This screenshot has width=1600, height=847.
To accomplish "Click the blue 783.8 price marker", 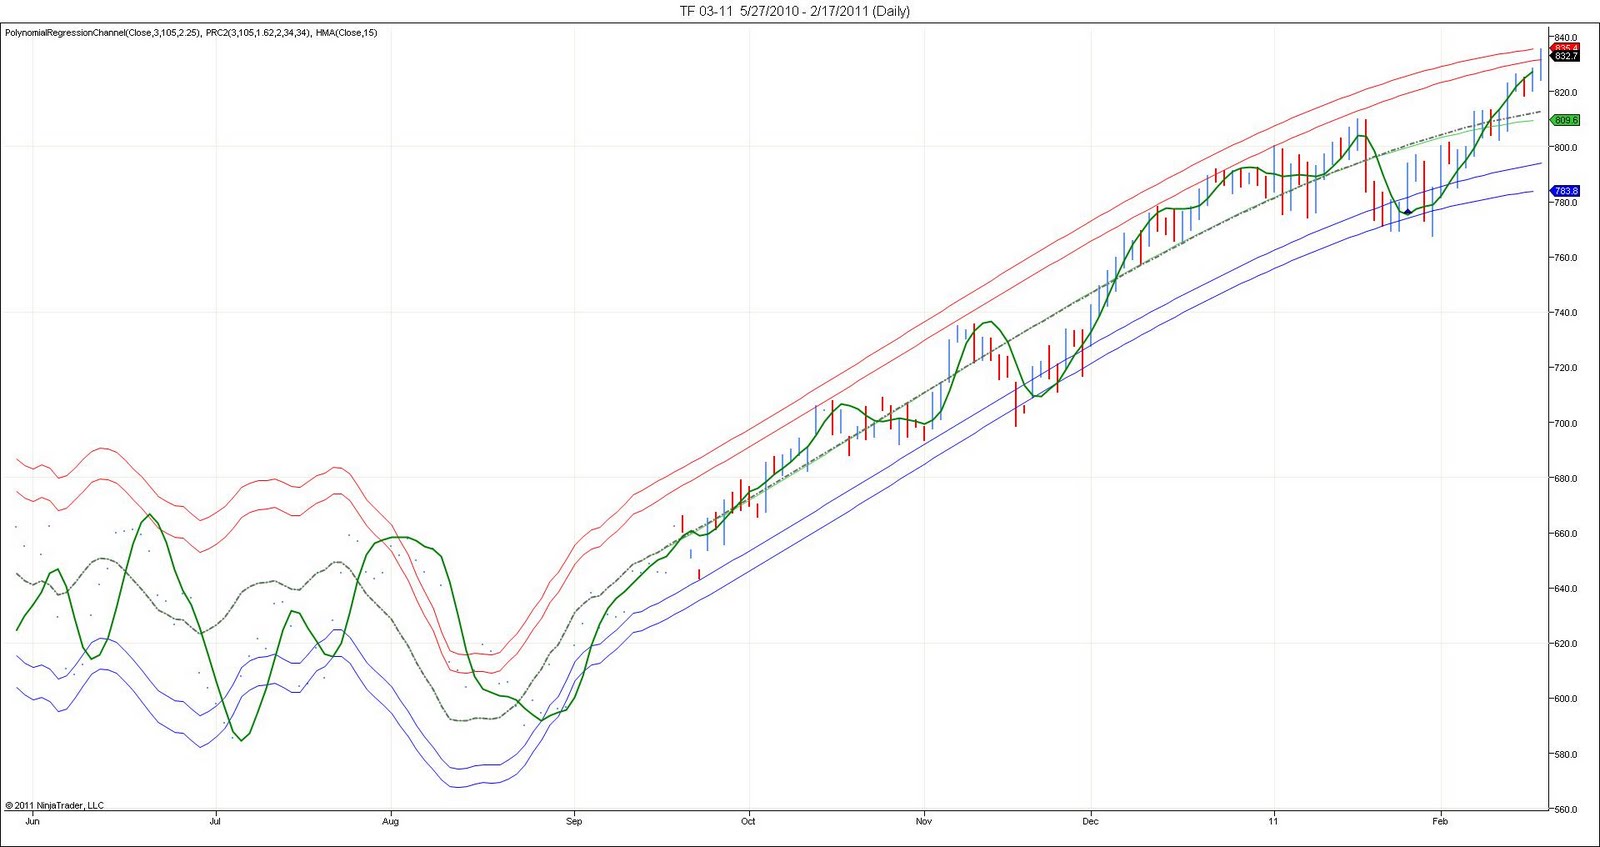I will point(1565,191).
